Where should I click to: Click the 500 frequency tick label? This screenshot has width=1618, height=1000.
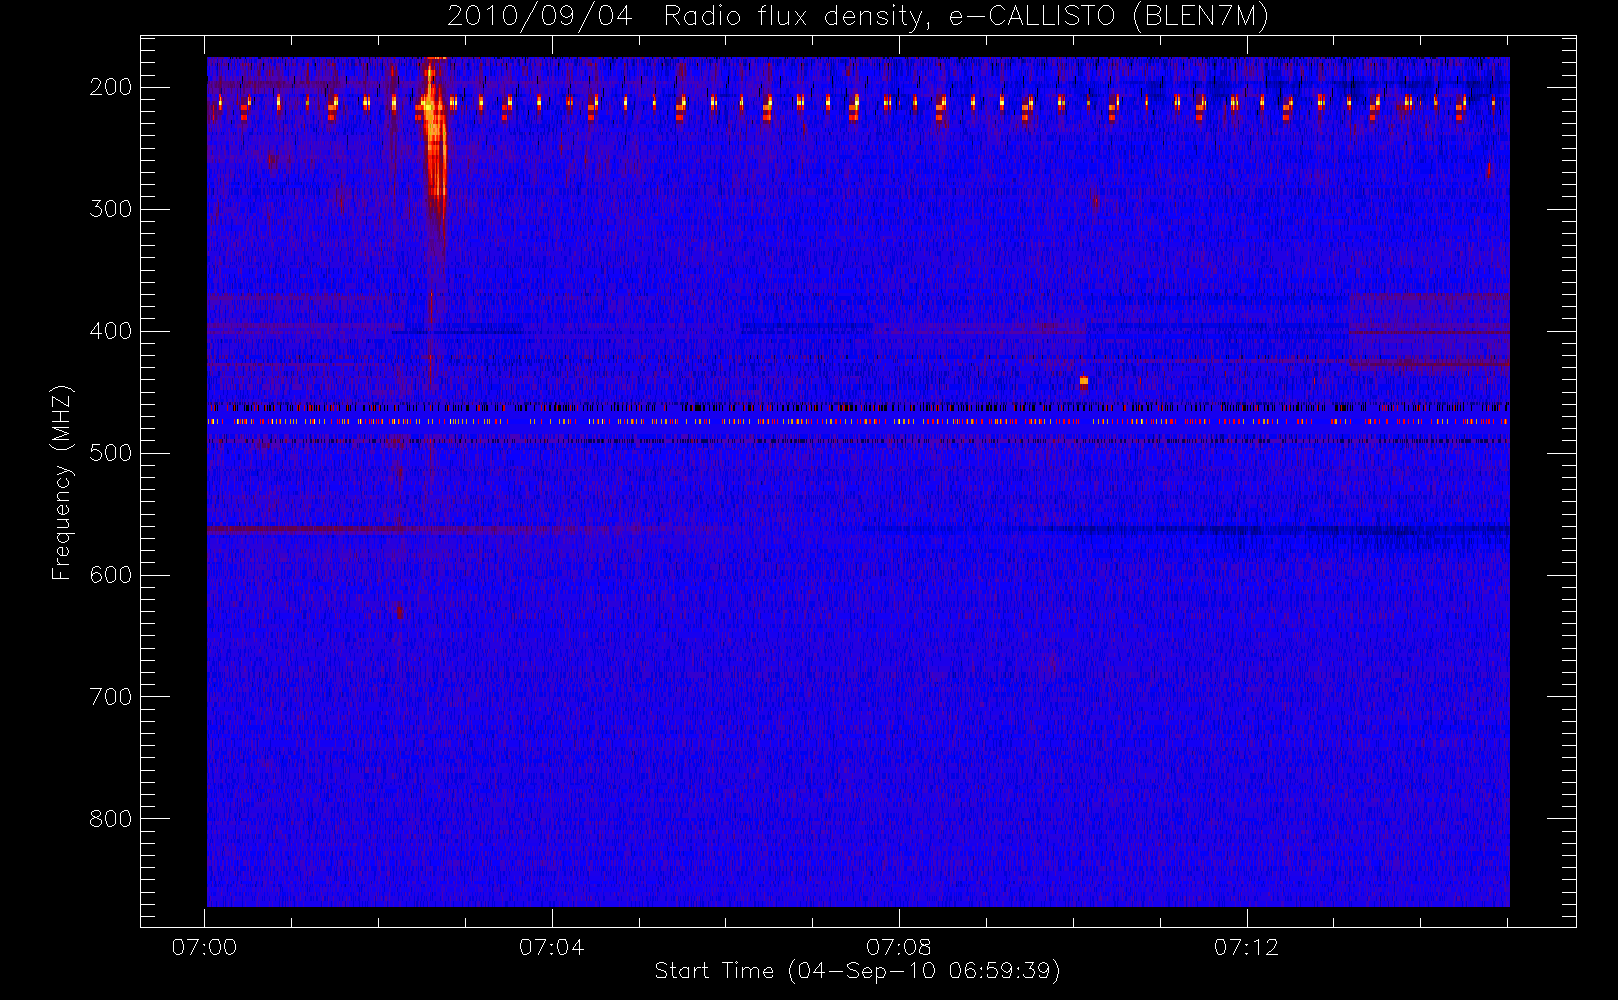[111, 453]
